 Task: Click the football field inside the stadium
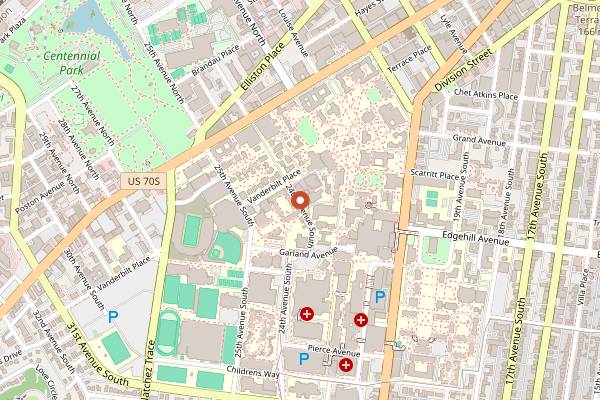(192, 230)
